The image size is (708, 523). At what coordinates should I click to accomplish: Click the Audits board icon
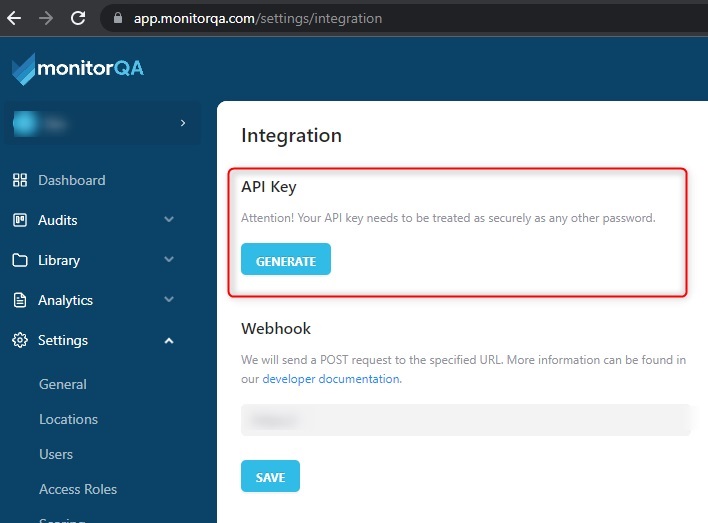point(20,220)
